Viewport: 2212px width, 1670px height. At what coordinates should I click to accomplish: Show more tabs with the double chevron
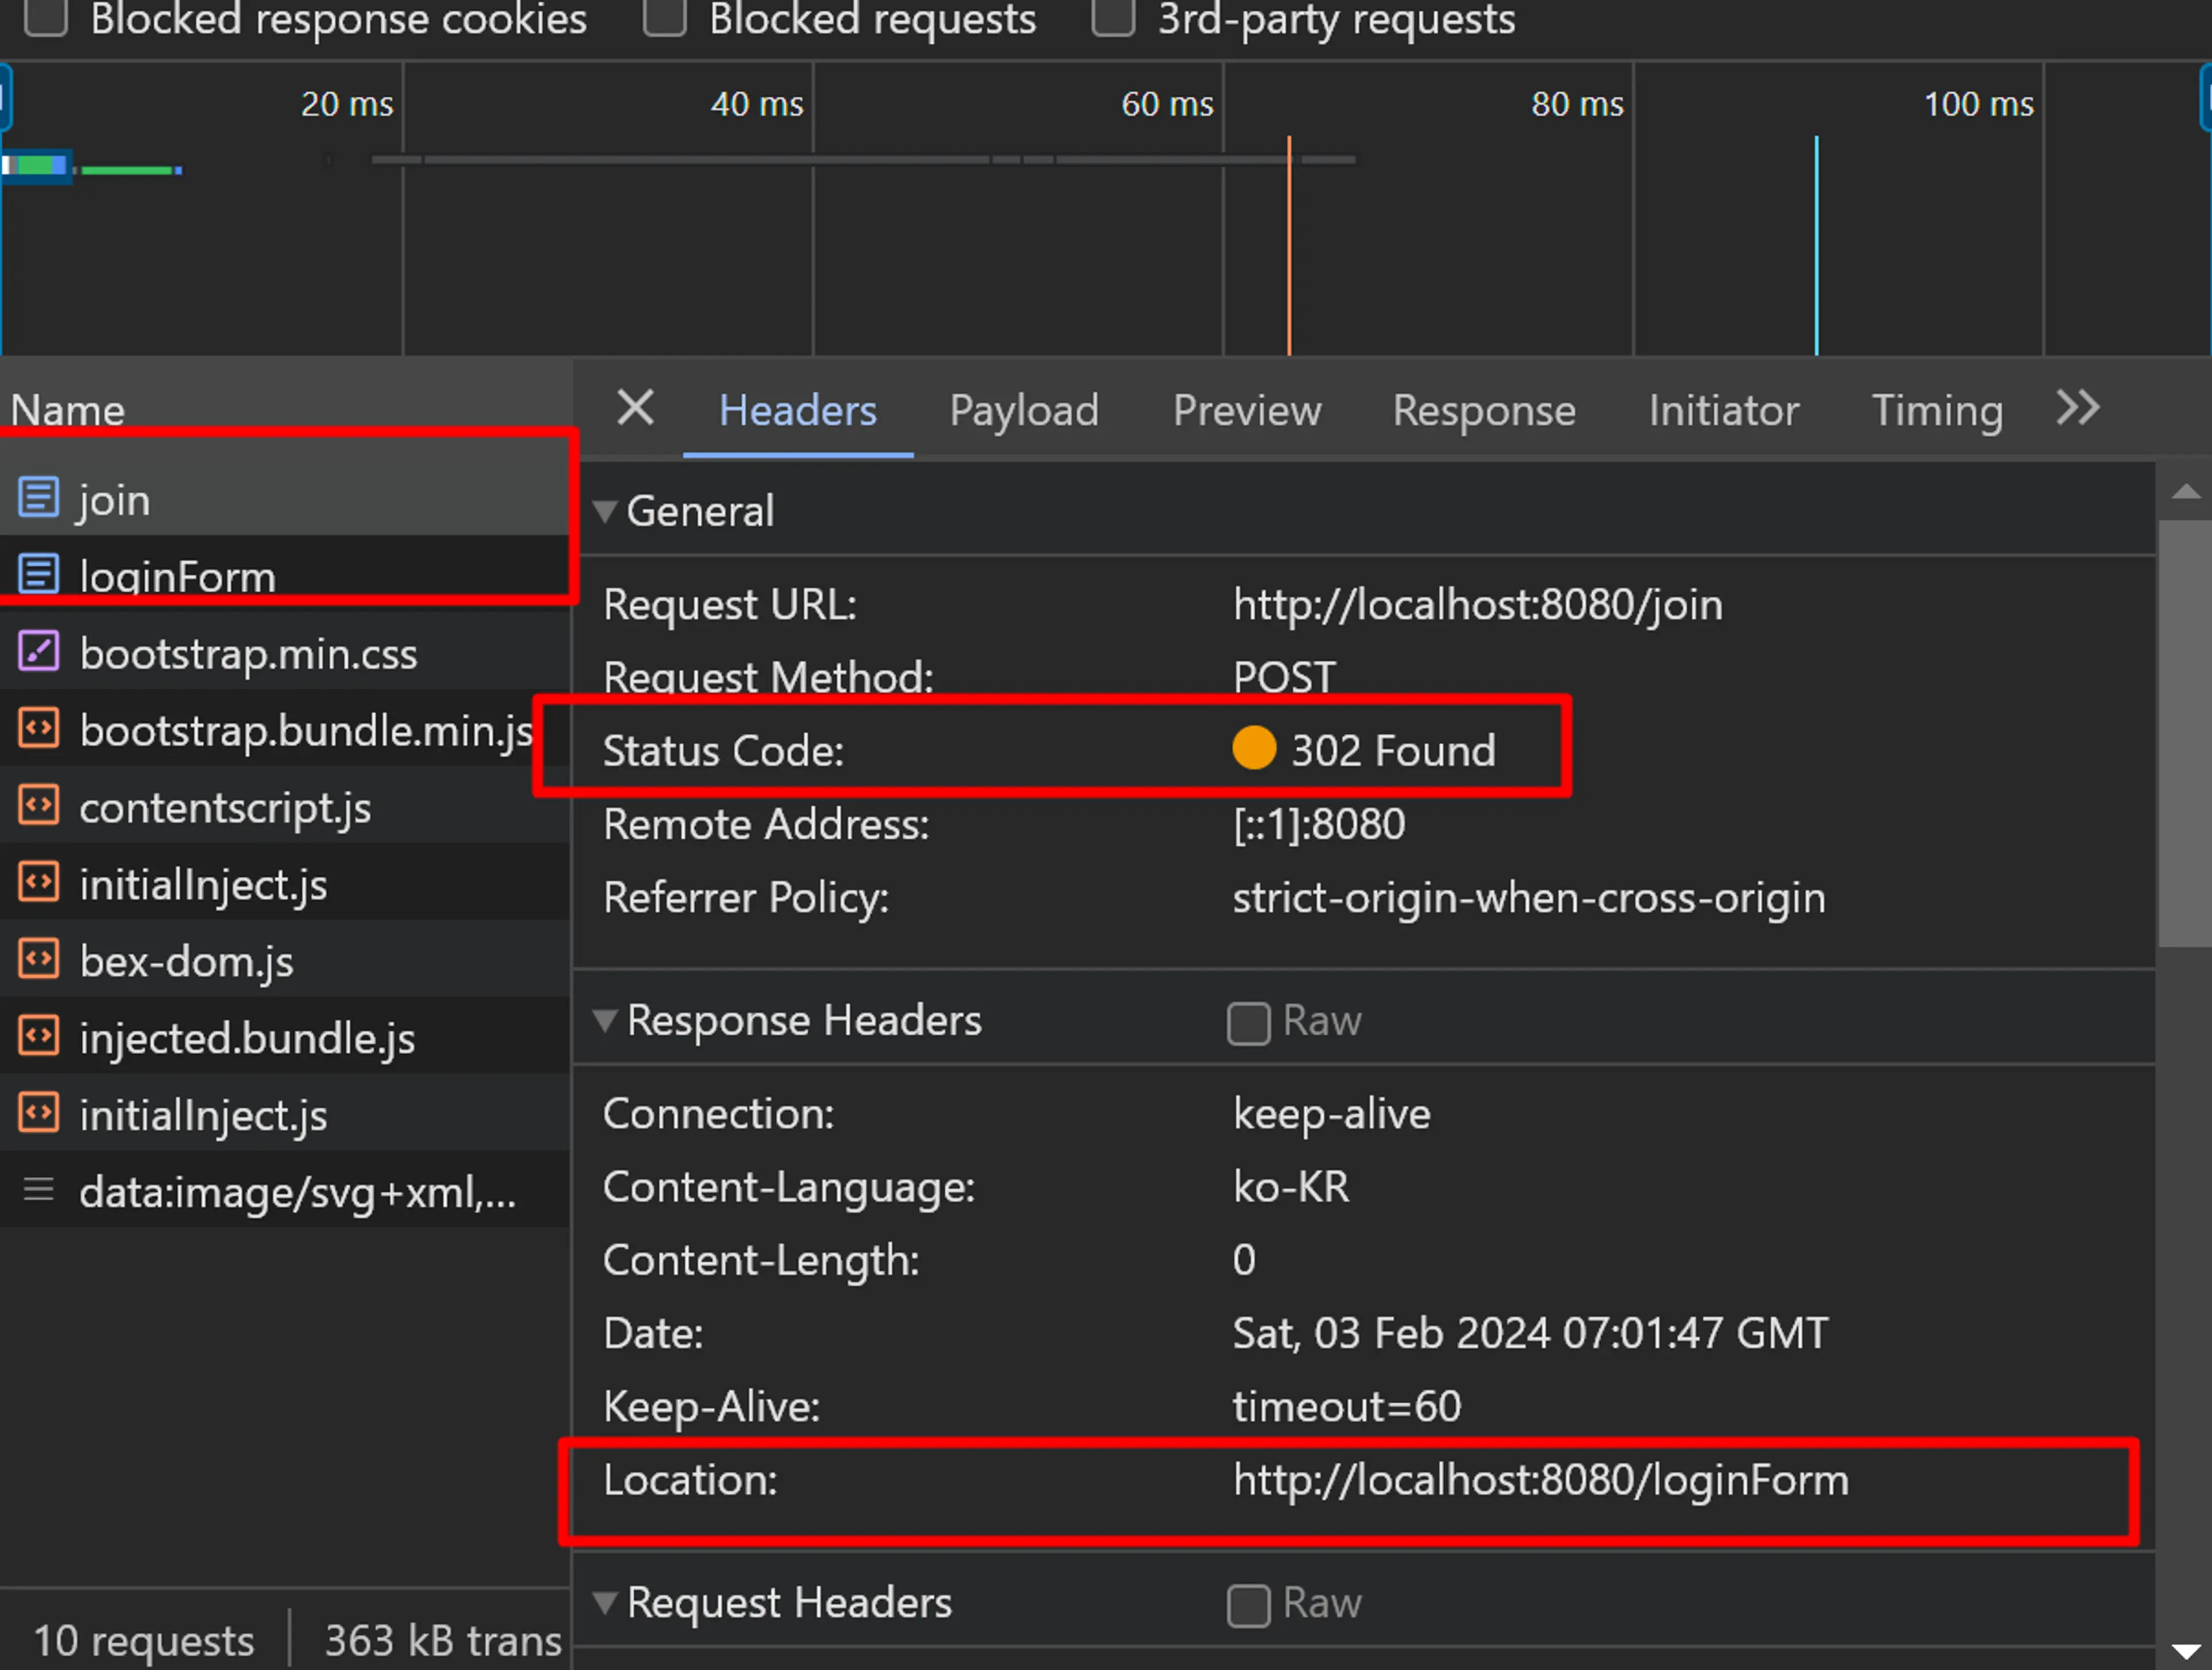click(2078, 408)
